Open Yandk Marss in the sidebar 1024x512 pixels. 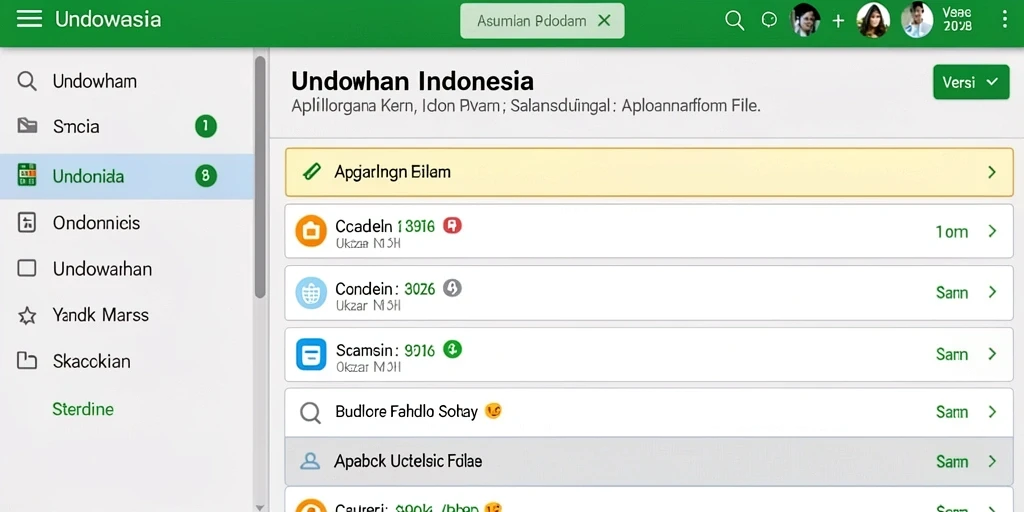pos(127,315)
